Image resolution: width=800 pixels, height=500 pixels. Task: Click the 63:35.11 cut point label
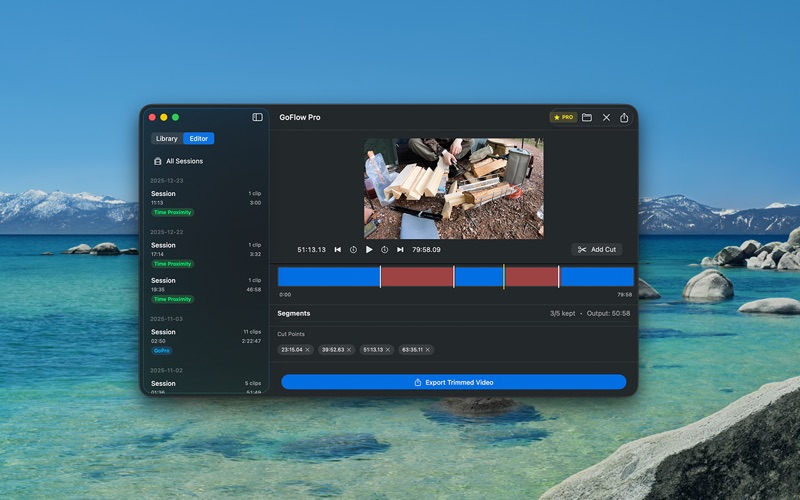coord(412,350)
